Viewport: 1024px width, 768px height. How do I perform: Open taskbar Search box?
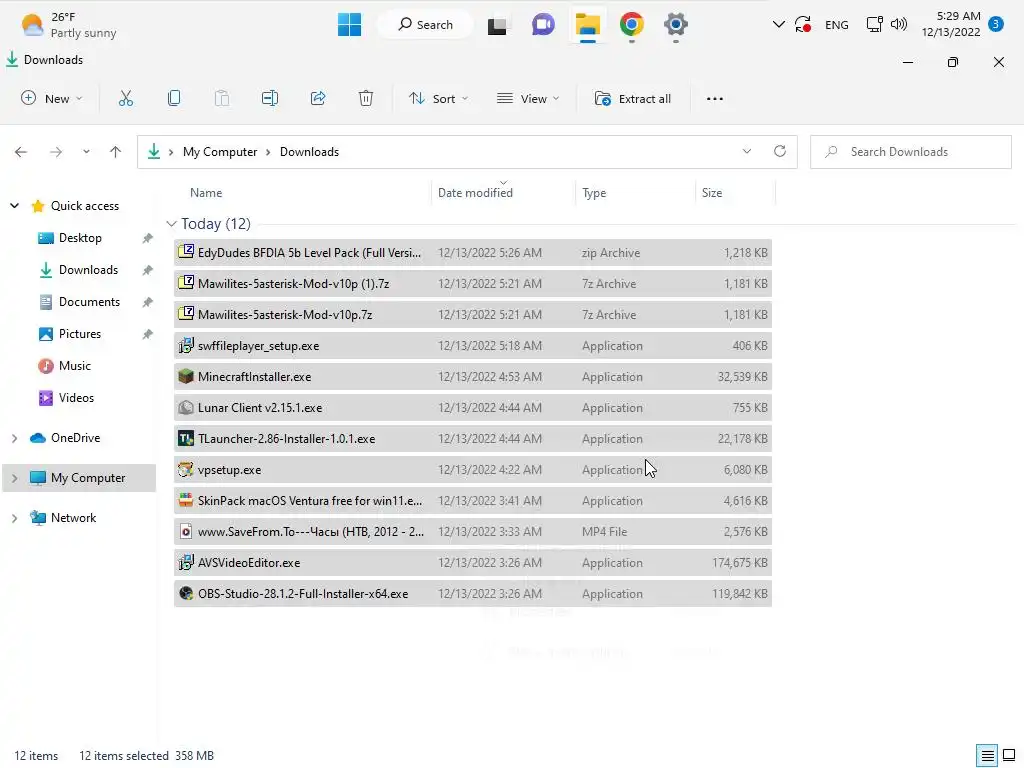tap(425, 25)
